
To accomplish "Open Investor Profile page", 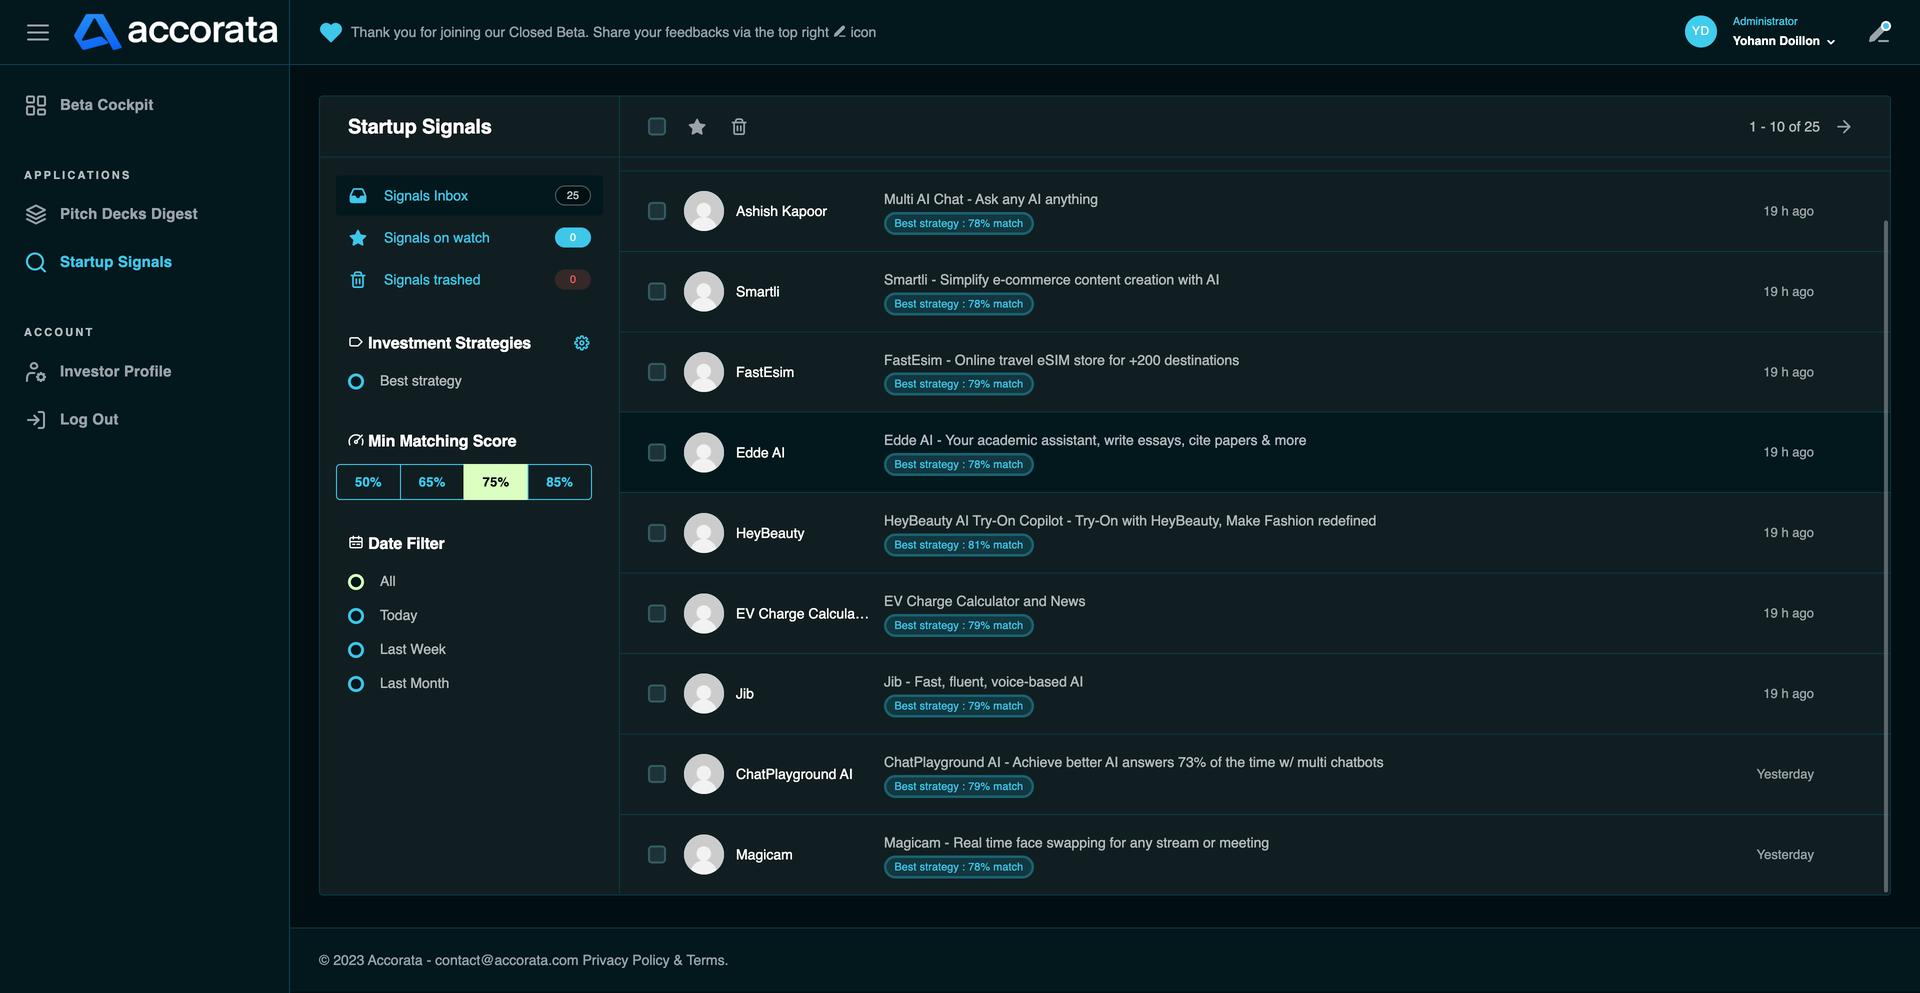I will click(x=115, y=371).
